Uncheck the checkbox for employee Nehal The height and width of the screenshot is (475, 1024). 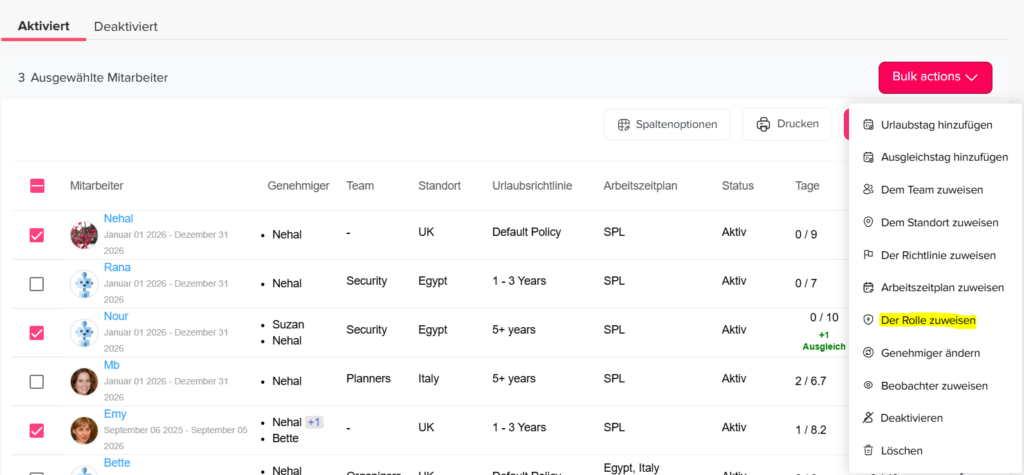coord(37,235)
